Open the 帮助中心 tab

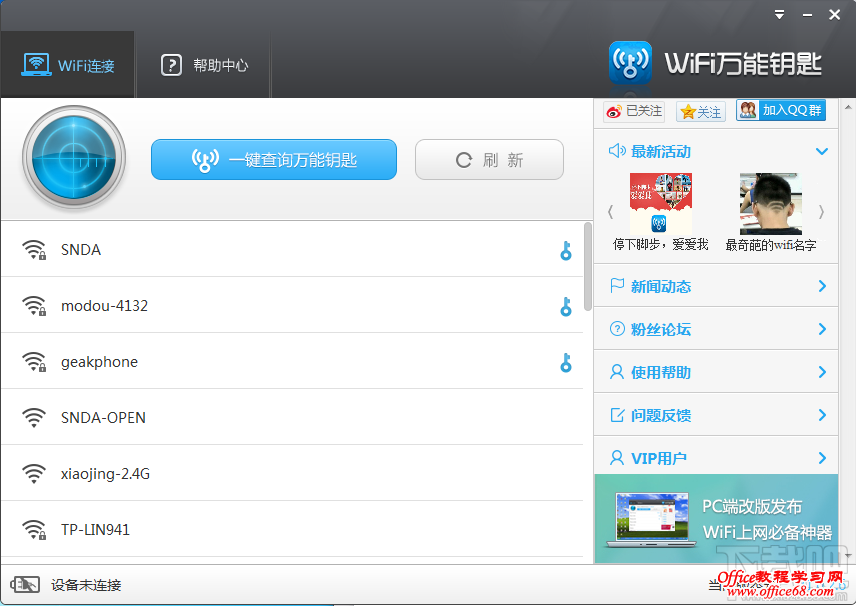(203, 62)
